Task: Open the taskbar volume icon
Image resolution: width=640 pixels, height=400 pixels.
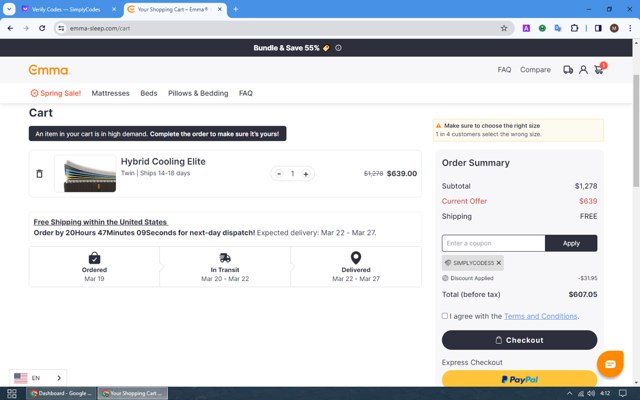Action: 591,393
